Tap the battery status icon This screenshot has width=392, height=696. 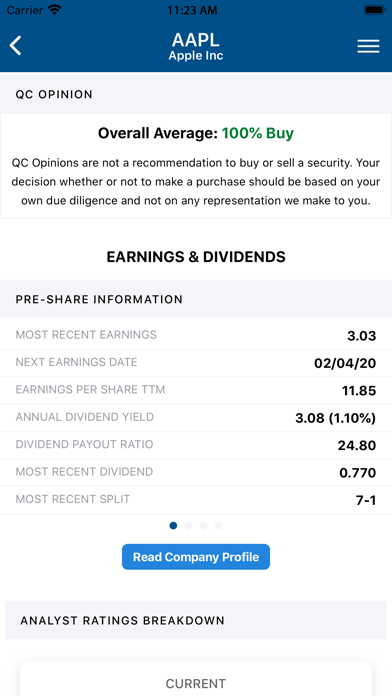coord(375,10)
